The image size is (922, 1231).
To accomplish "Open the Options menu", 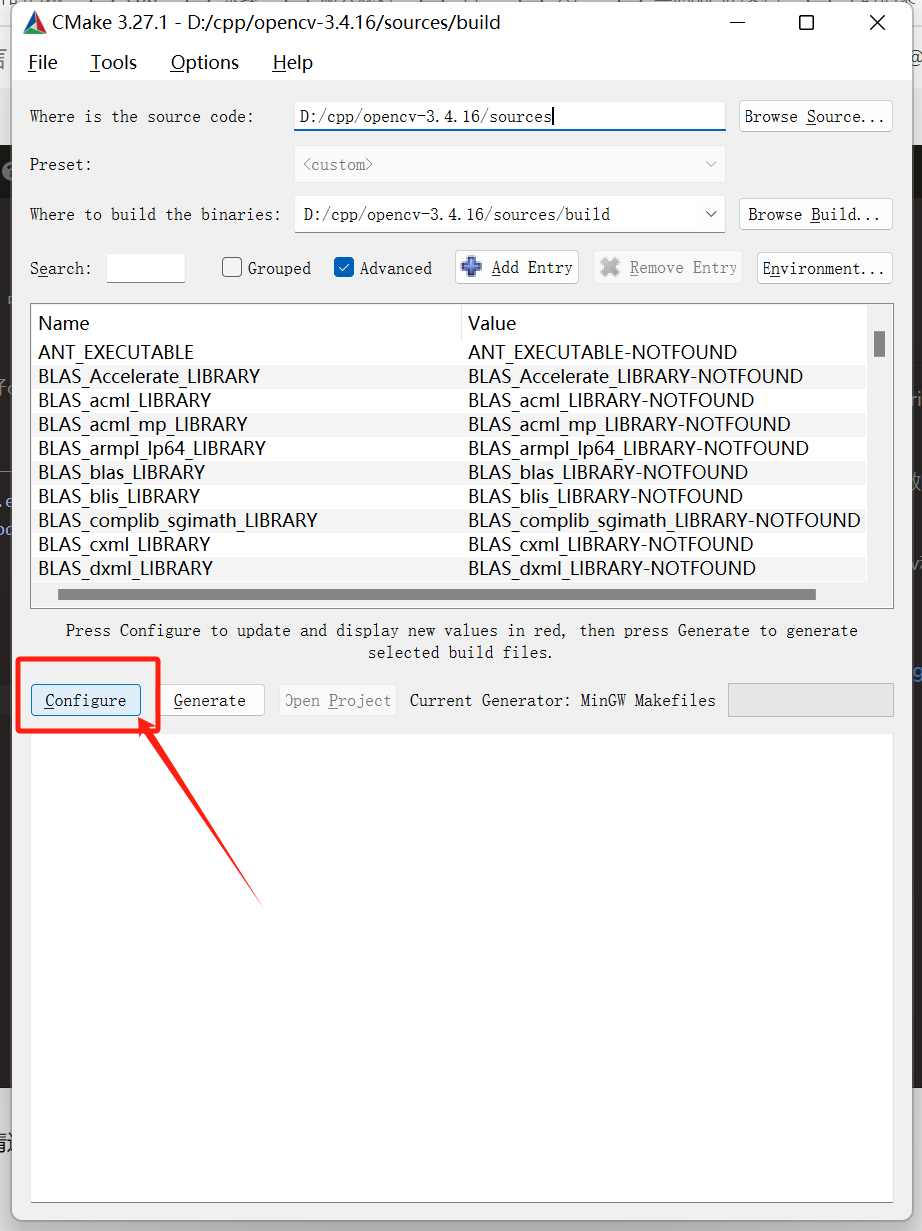I will [205, 62].
